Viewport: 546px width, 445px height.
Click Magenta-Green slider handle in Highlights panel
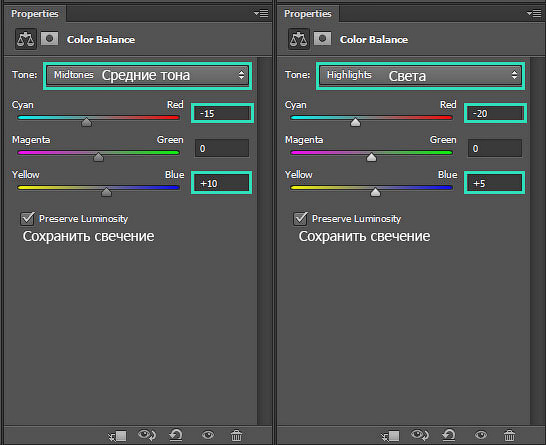point(372,157)
